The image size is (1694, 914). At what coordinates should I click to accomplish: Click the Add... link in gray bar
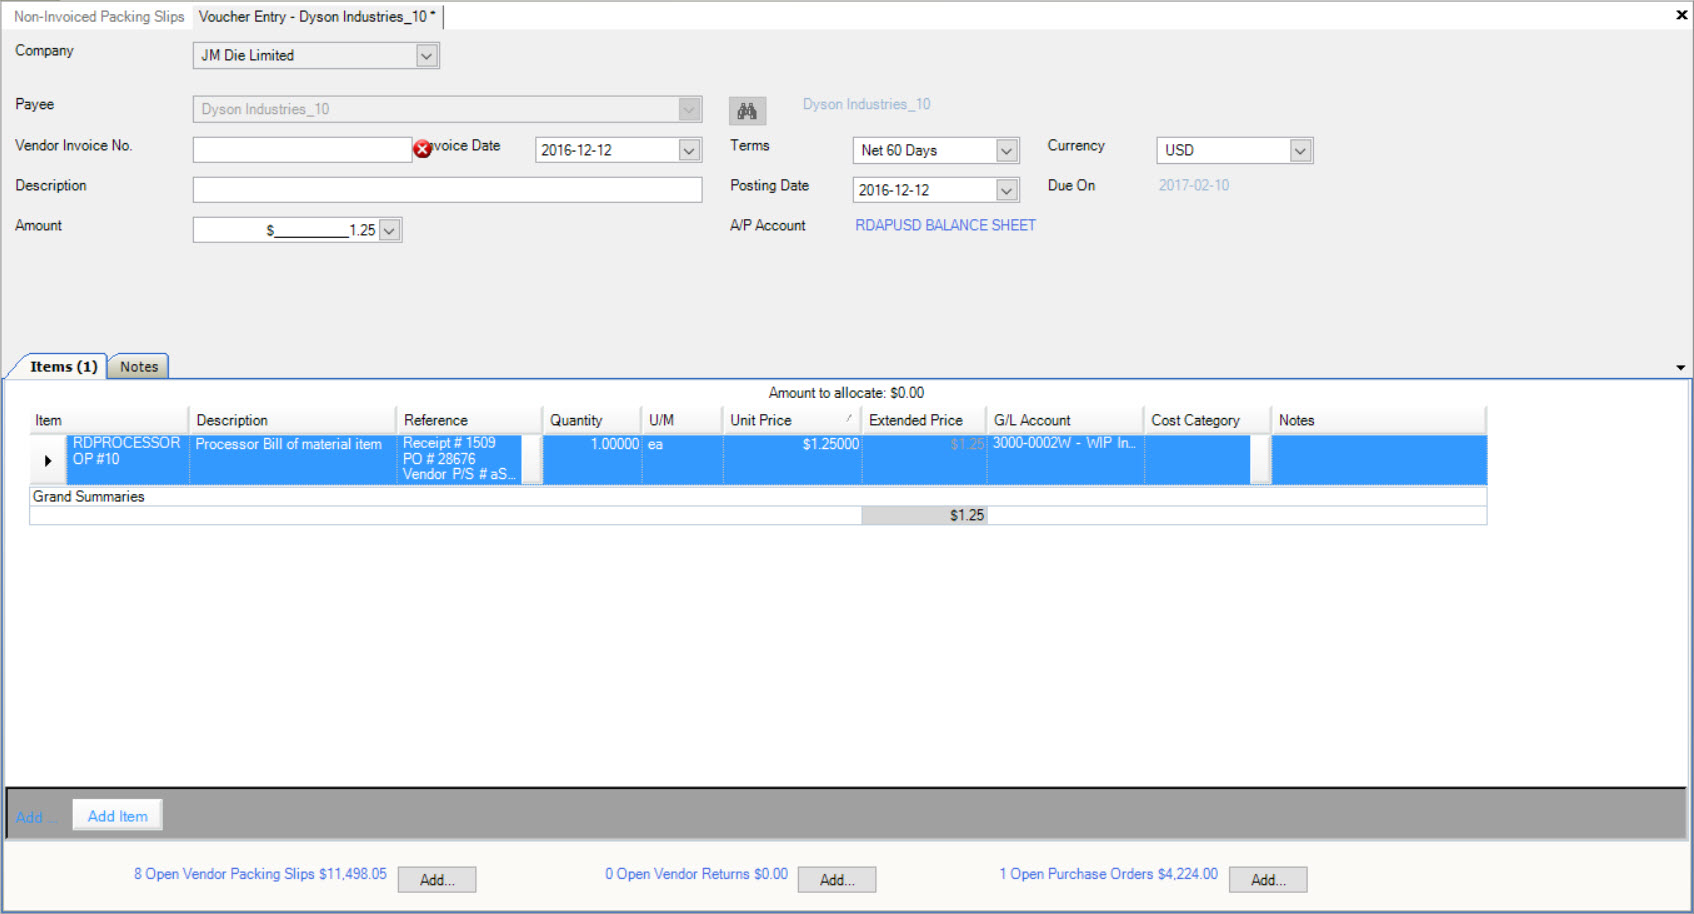34,817
